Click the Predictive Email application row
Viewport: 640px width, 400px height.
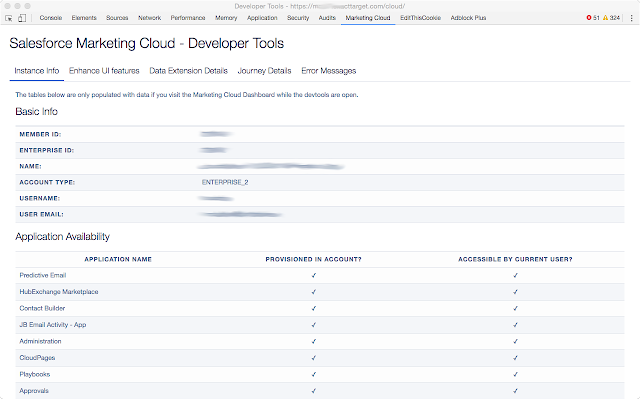[x=43, y=274]
